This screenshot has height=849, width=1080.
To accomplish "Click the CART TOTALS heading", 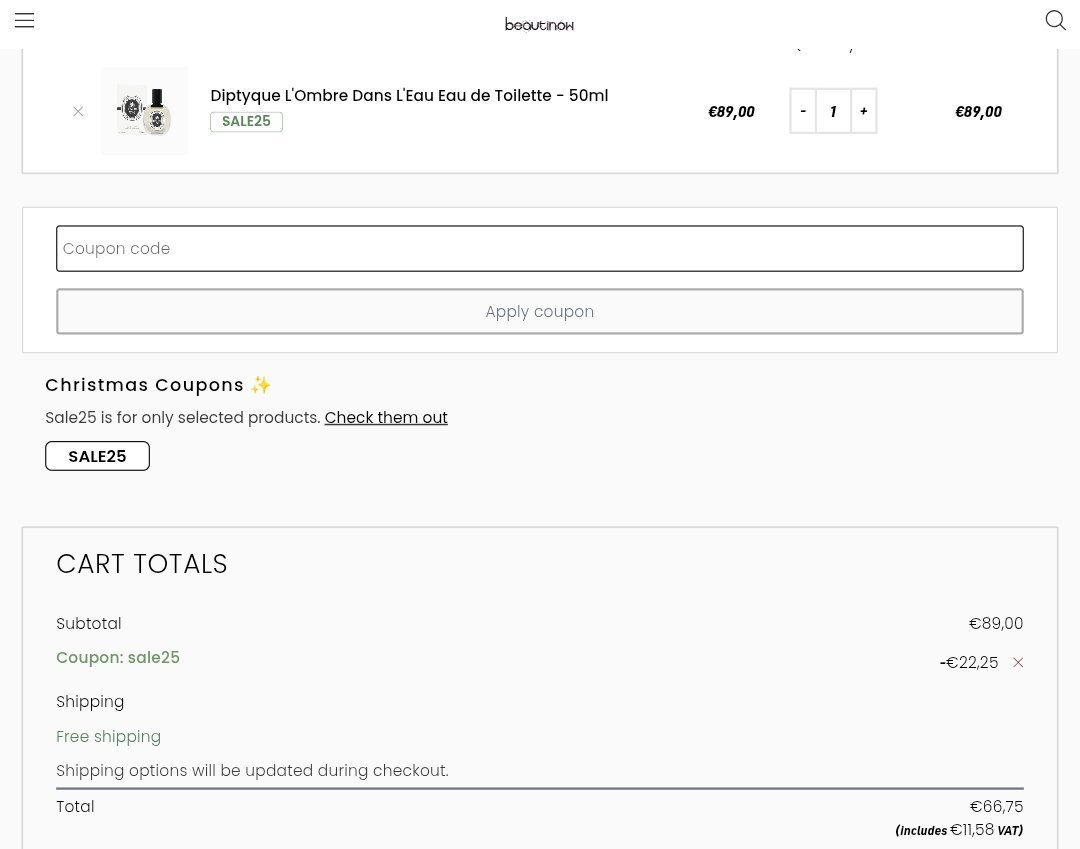I will [x=142, y=564].
